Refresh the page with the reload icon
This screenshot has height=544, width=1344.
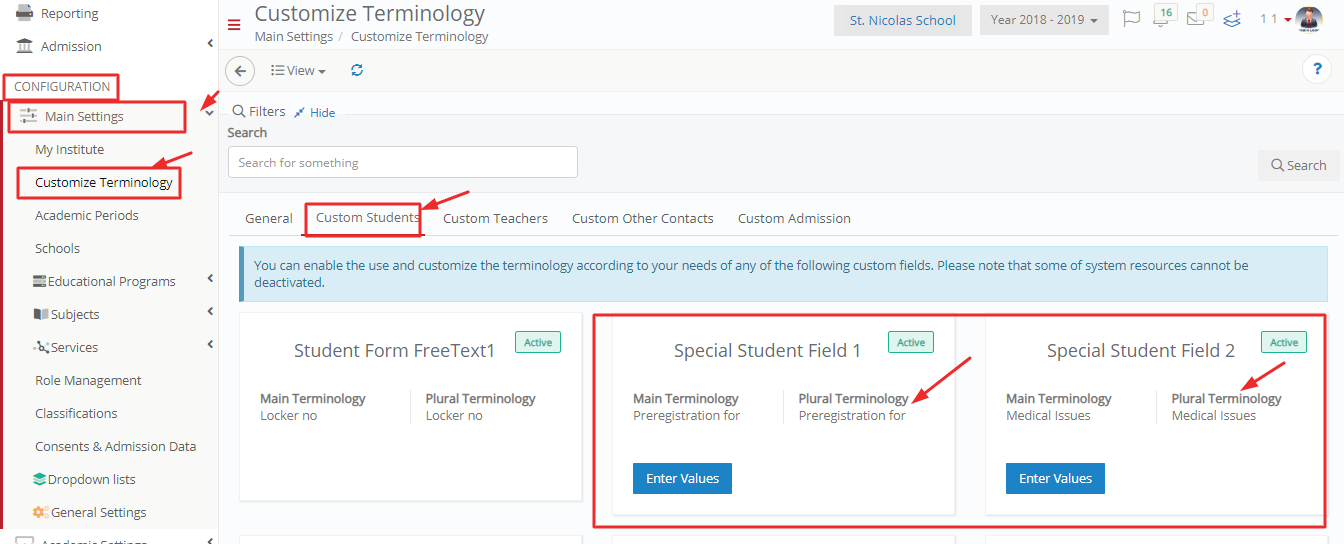[357, 70]
